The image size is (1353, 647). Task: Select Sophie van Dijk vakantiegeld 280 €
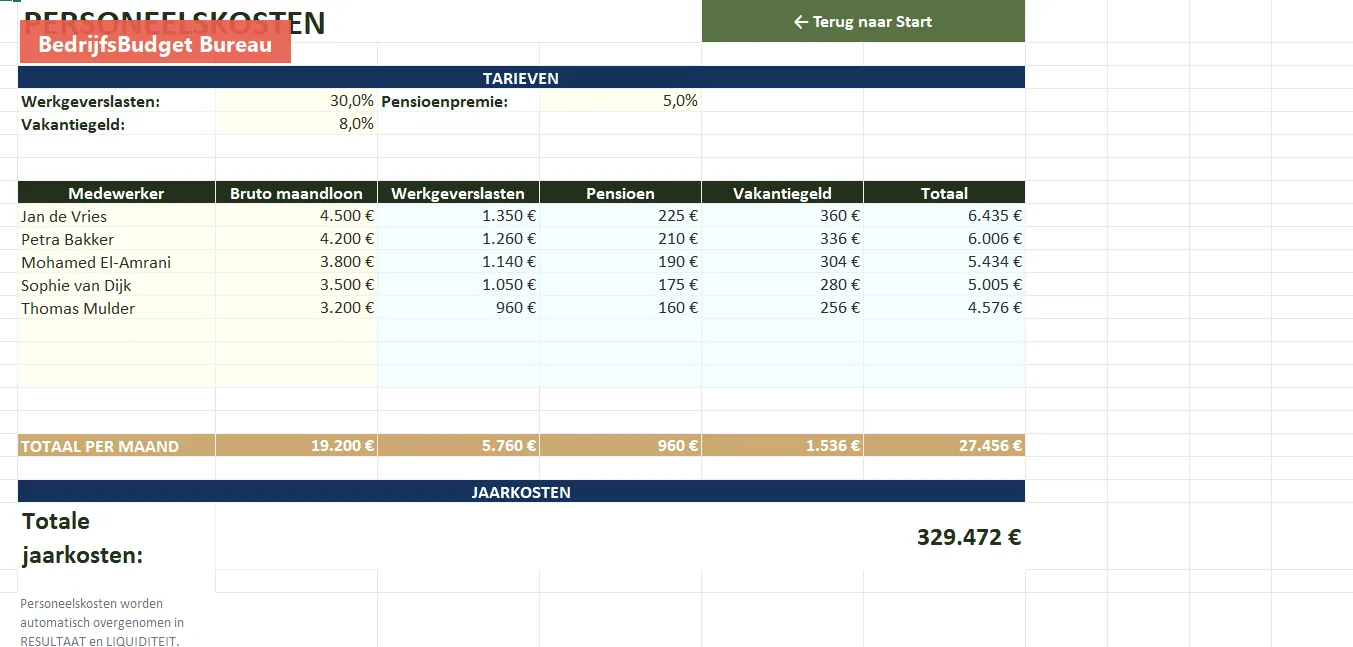783,285
